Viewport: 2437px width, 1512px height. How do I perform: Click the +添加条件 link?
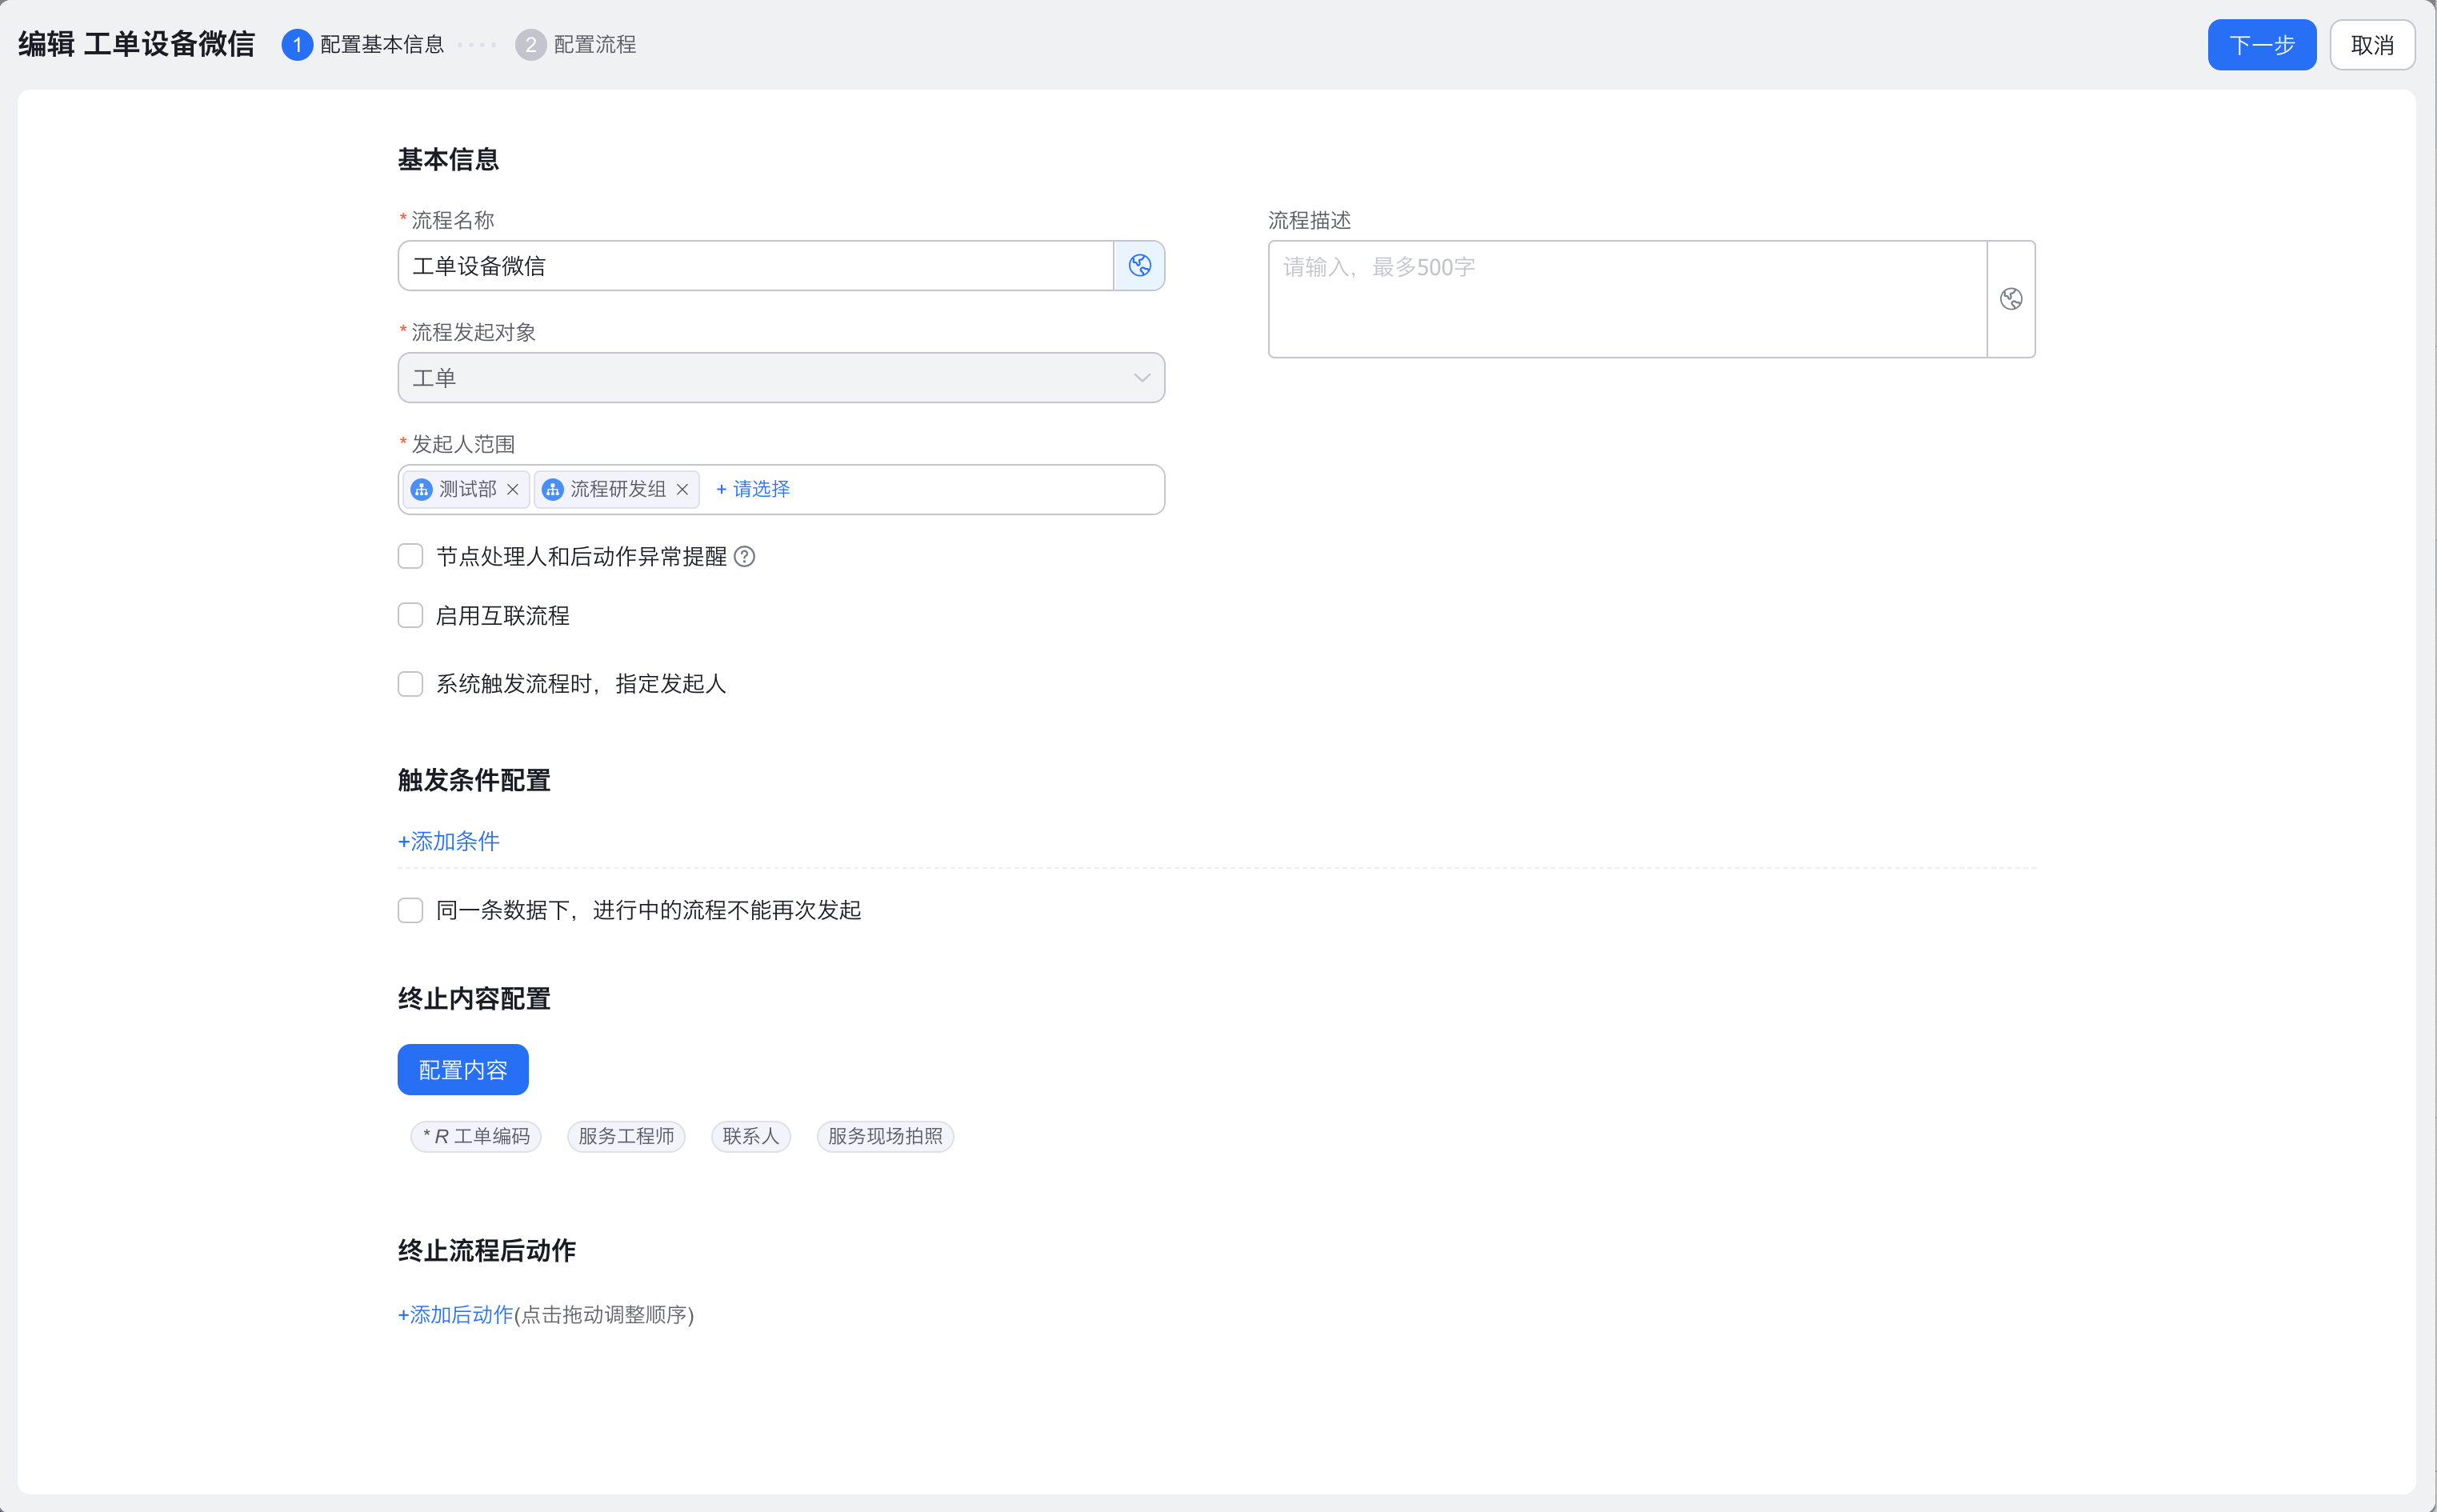click(448, 841)
